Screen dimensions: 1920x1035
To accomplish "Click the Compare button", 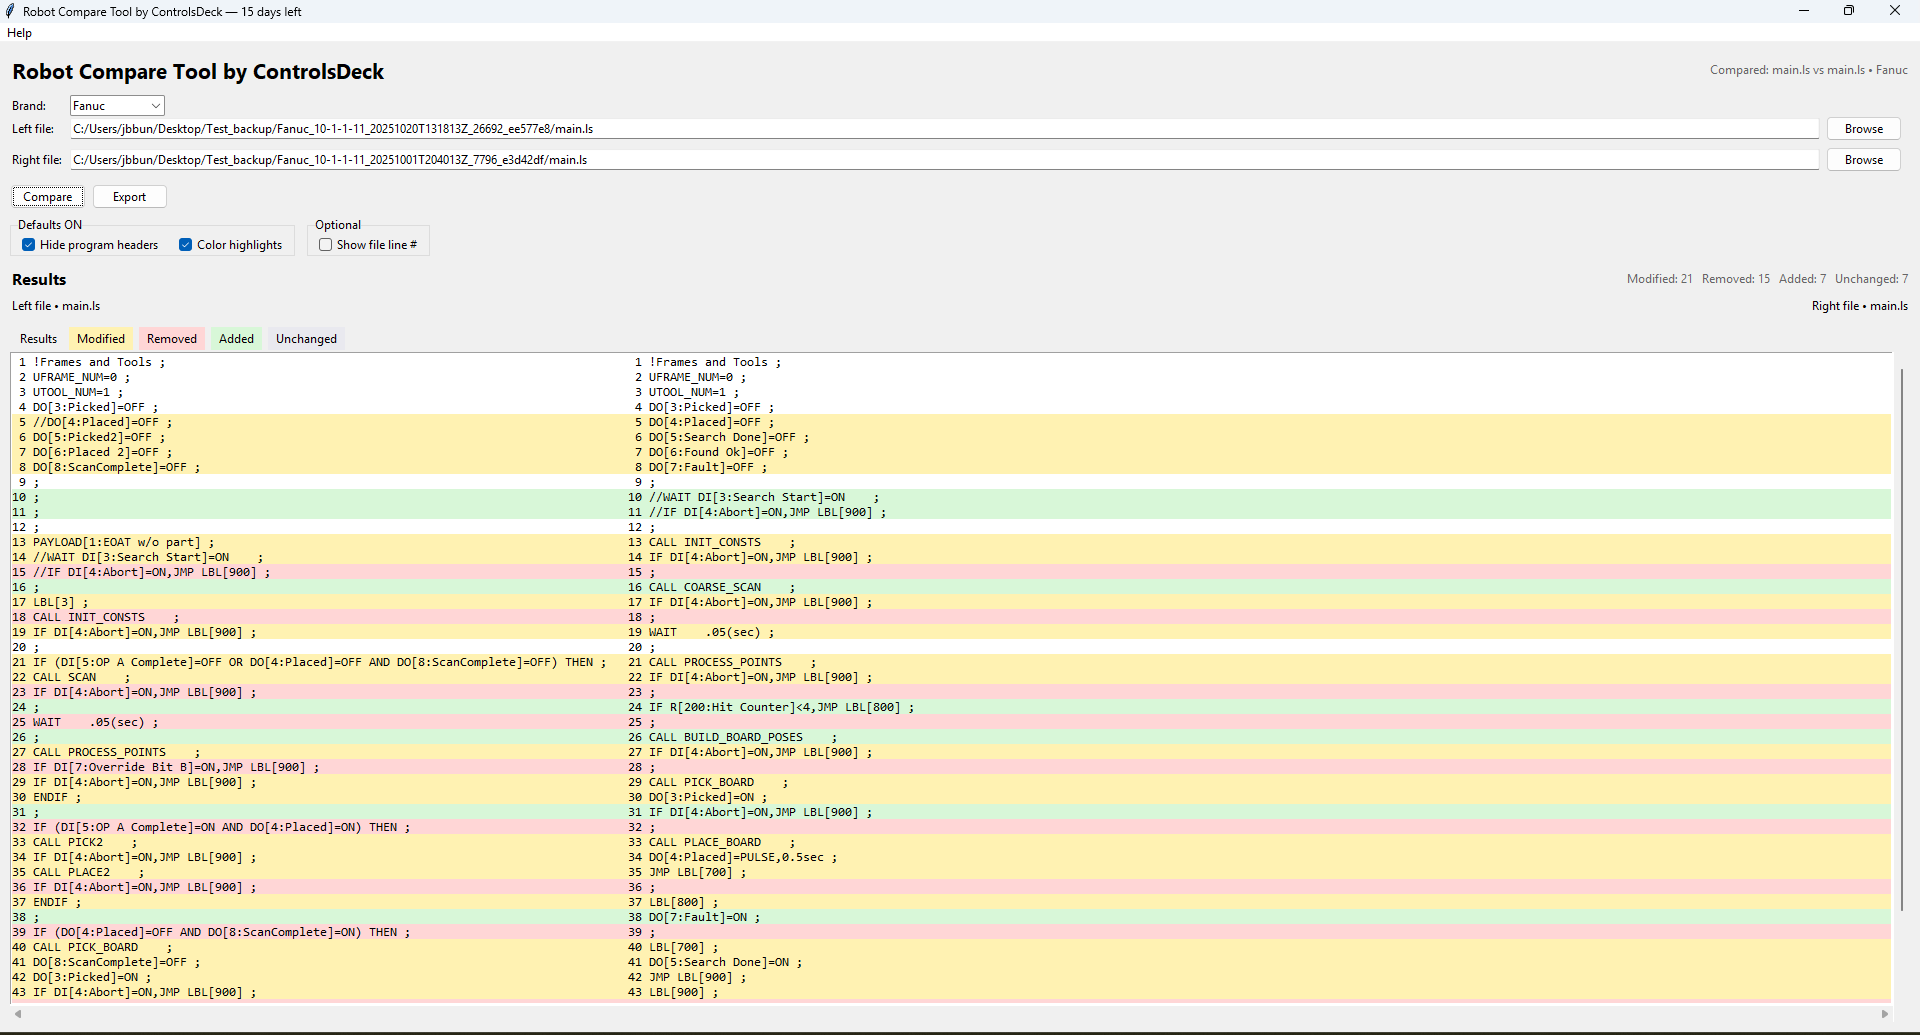I will (x=47, y=196).
